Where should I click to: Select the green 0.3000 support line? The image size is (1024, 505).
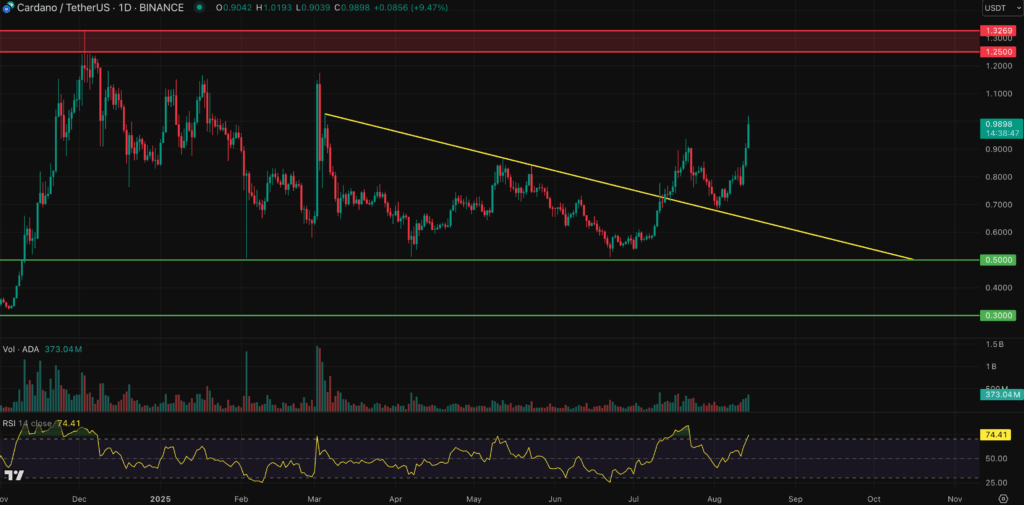[x=490, y=315]
